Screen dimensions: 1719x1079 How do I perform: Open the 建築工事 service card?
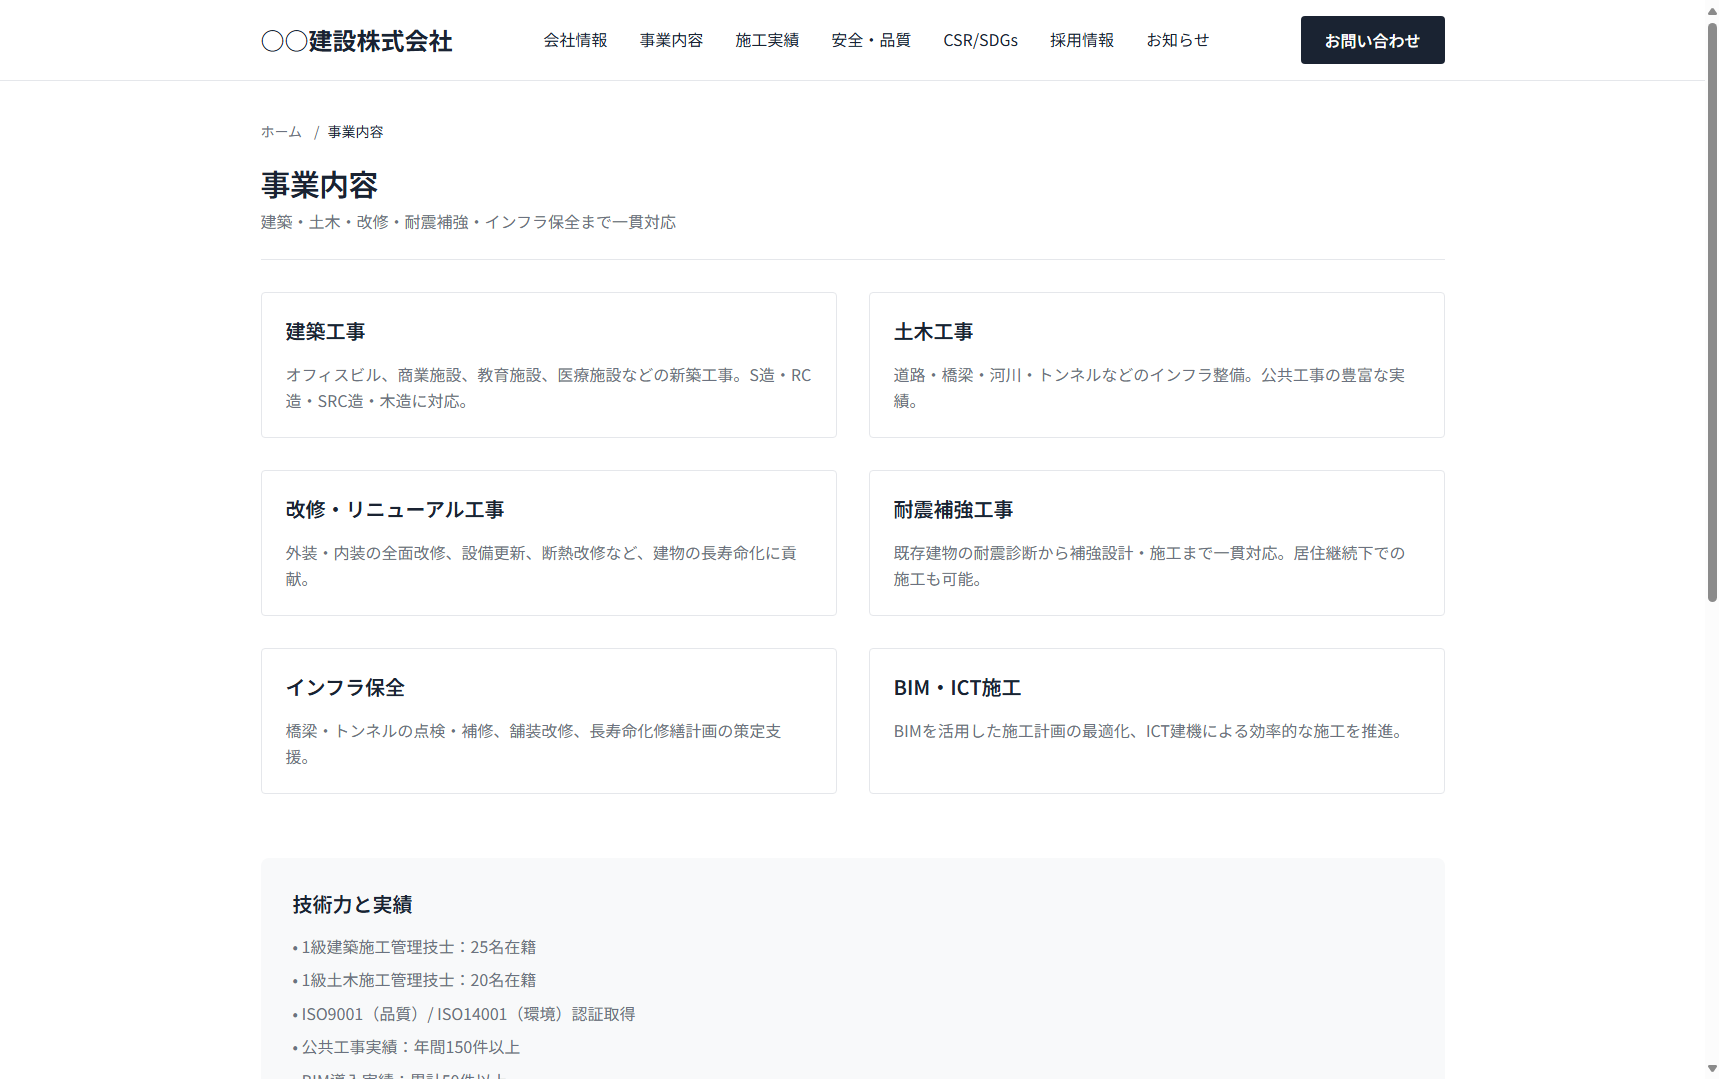[x=548, y=364]
